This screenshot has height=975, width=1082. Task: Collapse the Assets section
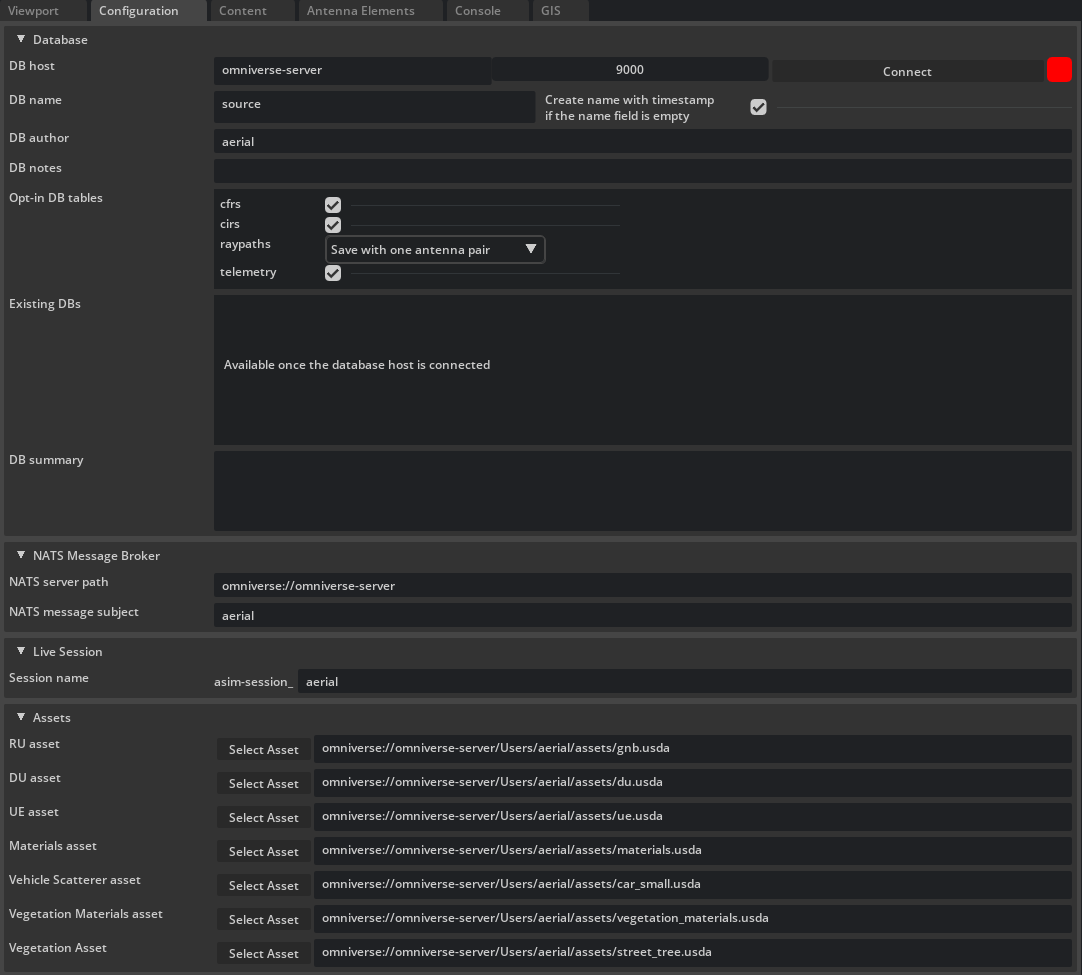pos(21,717)
